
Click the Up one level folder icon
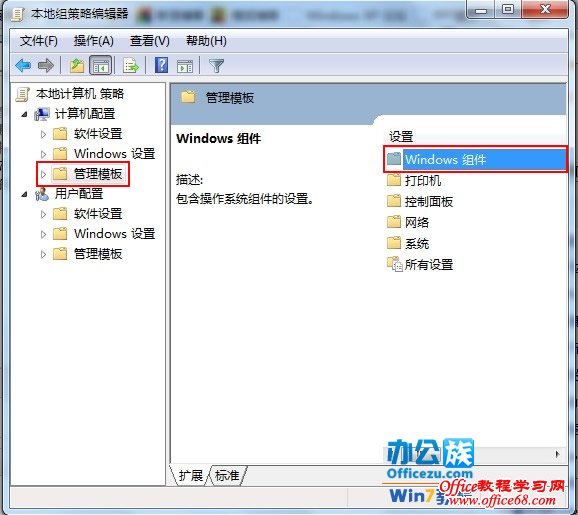pos(77,66)
